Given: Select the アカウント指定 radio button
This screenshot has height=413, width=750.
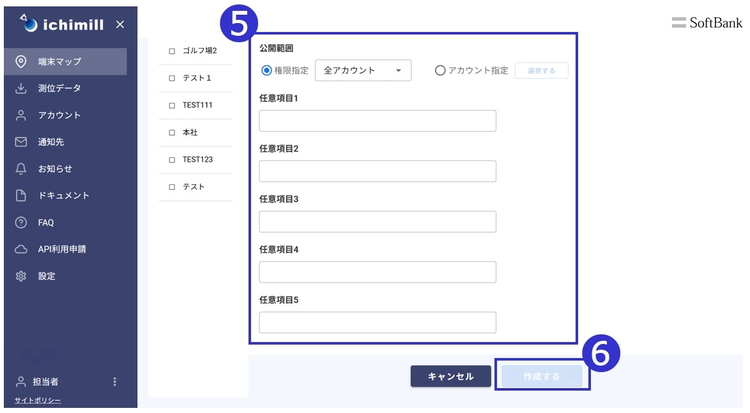Looking at the screenshot, I should click(x=440, y=71).
